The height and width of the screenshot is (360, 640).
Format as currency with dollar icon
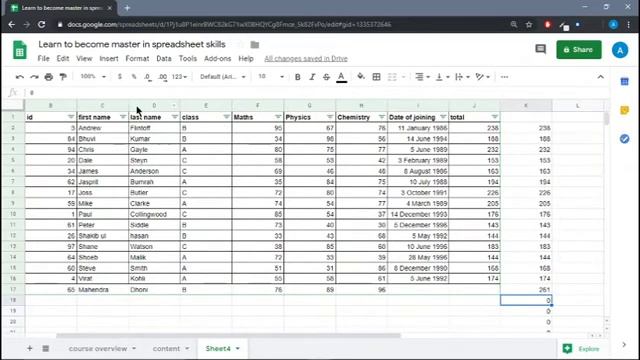pyautogui.click(x=120, y=77)
